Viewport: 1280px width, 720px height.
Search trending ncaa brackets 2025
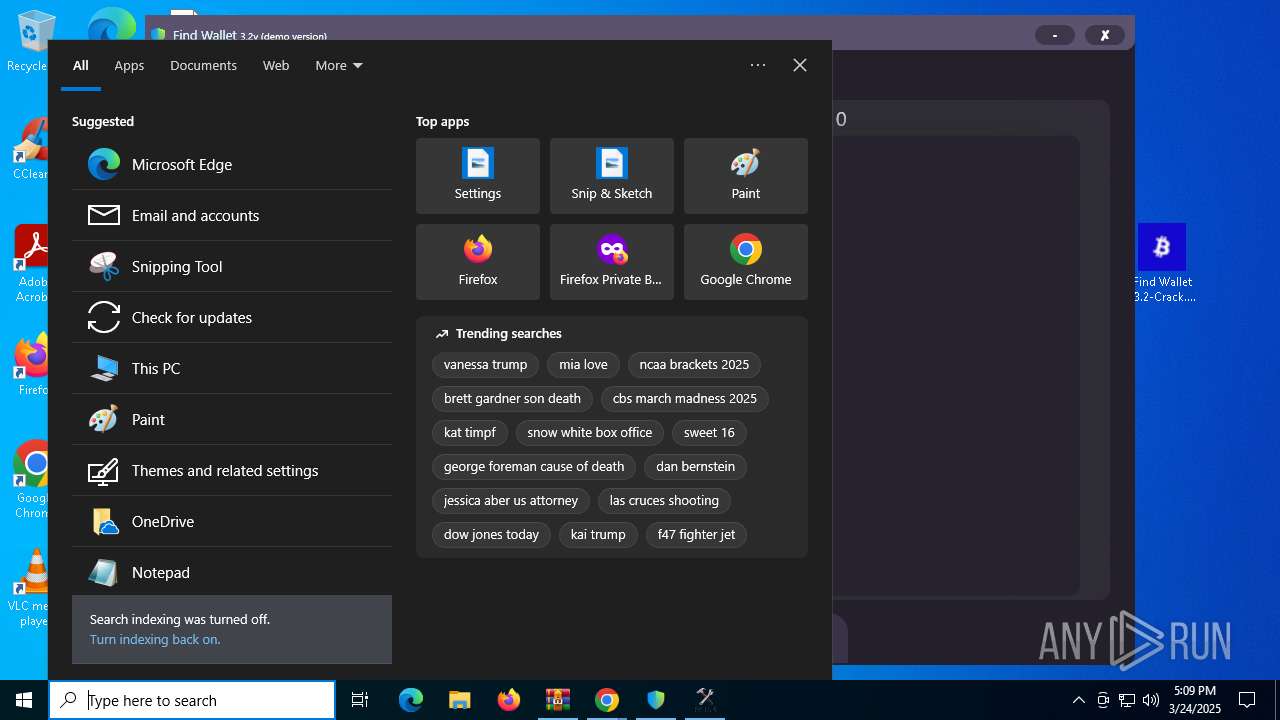tap(694, 364)
